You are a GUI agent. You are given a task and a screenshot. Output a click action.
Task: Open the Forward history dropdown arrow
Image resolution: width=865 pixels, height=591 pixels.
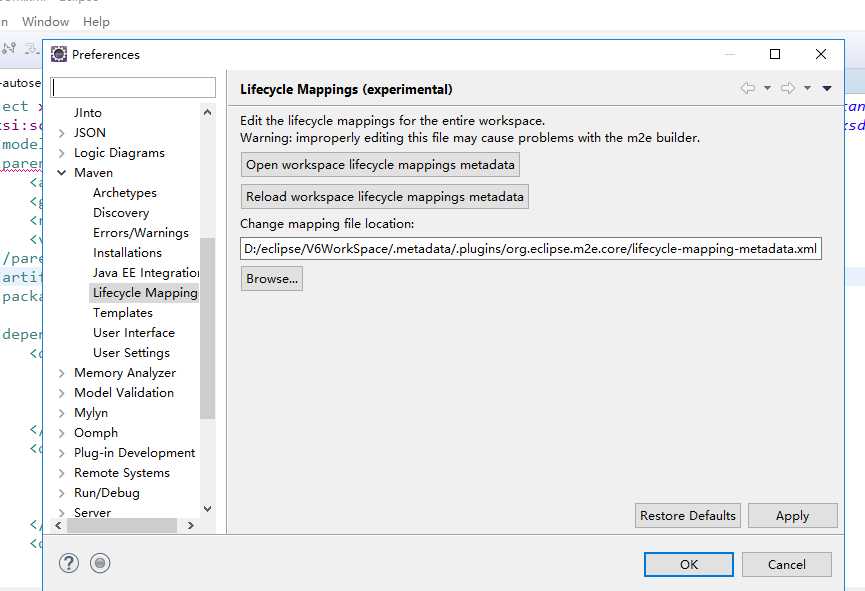pyautogui.click(x=807, y=88)
